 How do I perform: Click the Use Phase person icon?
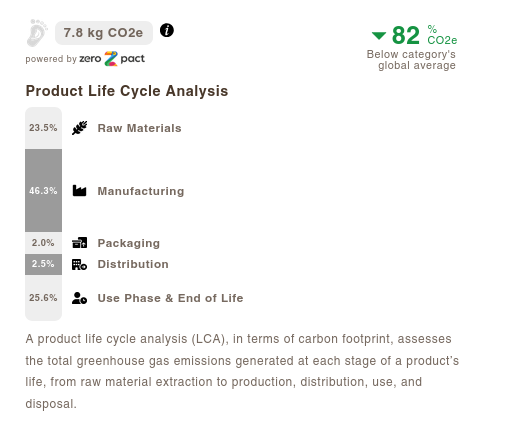[x=80, y=298]
